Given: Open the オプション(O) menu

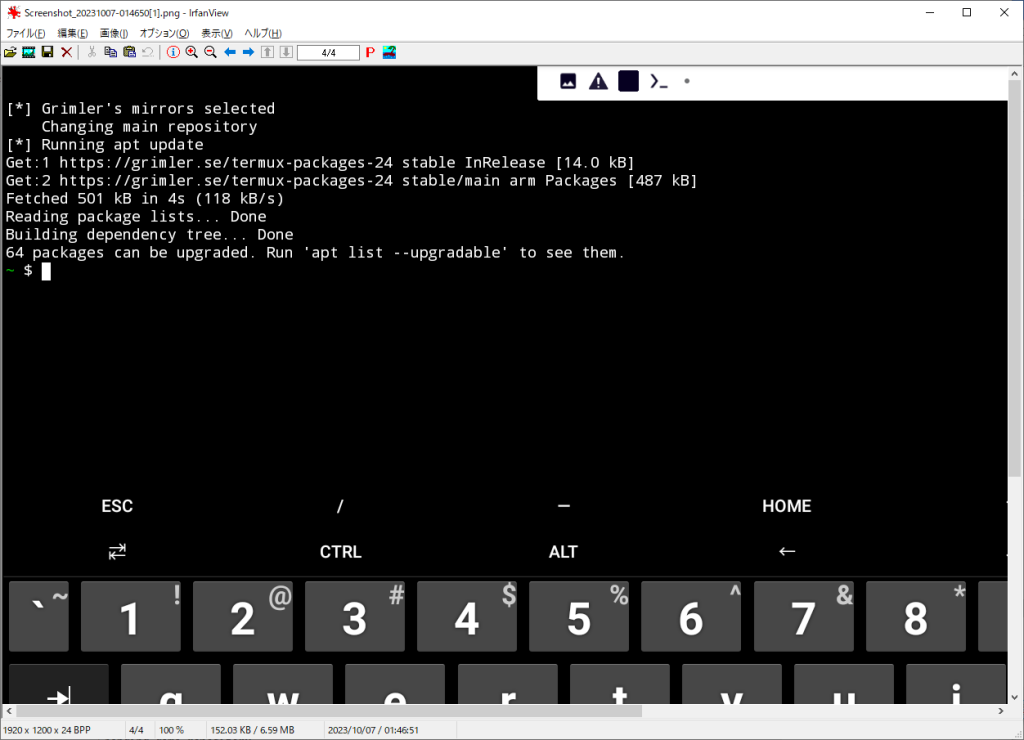Looking at the screenshot, I should (x=165, y=33).
